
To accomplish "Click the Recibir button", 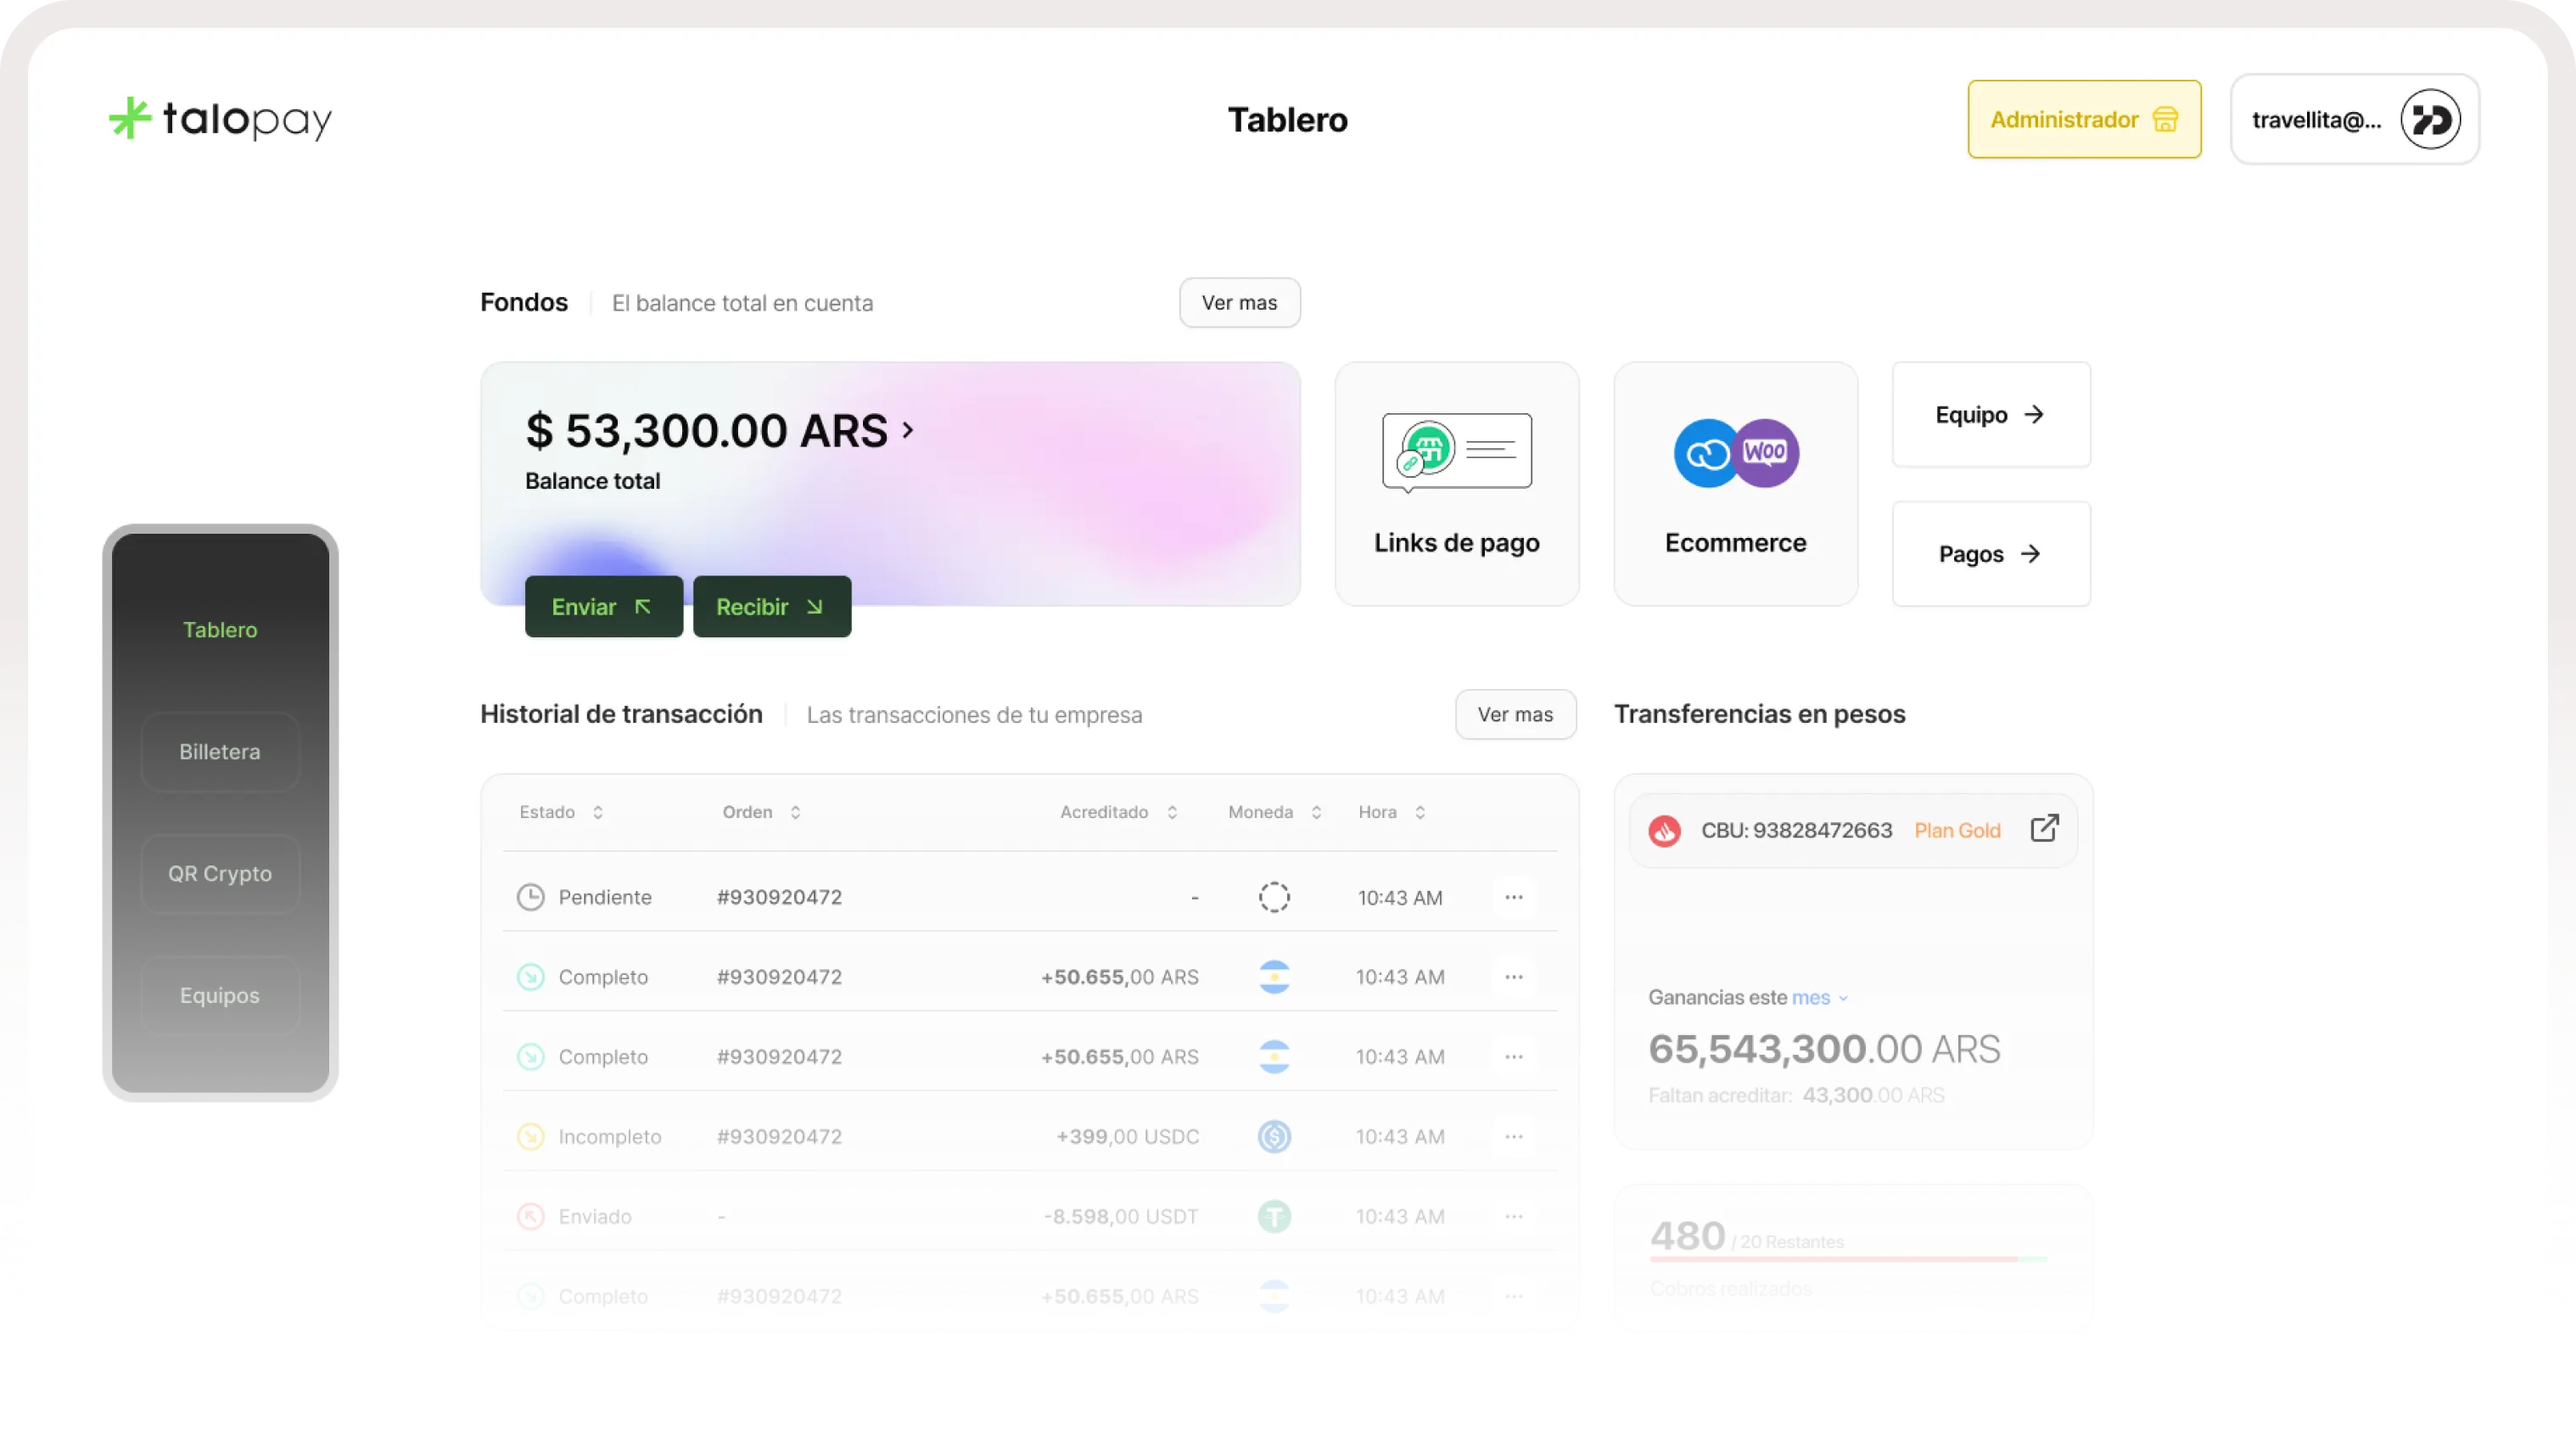I will click(x=771, y=607).
